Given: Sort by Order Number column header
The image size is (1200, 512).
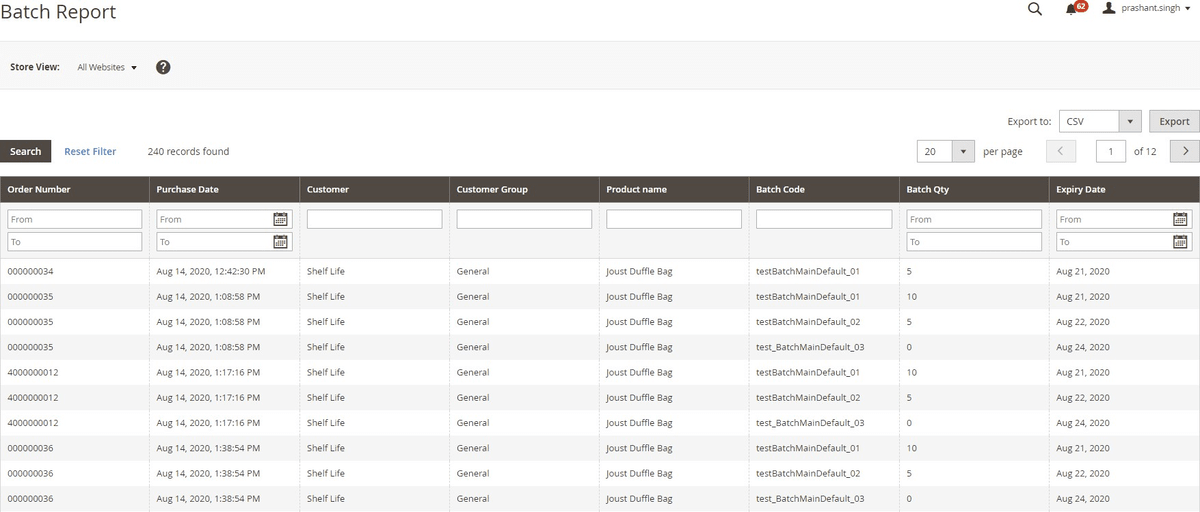Looking at the screenshot, I should tap(75, 189).
